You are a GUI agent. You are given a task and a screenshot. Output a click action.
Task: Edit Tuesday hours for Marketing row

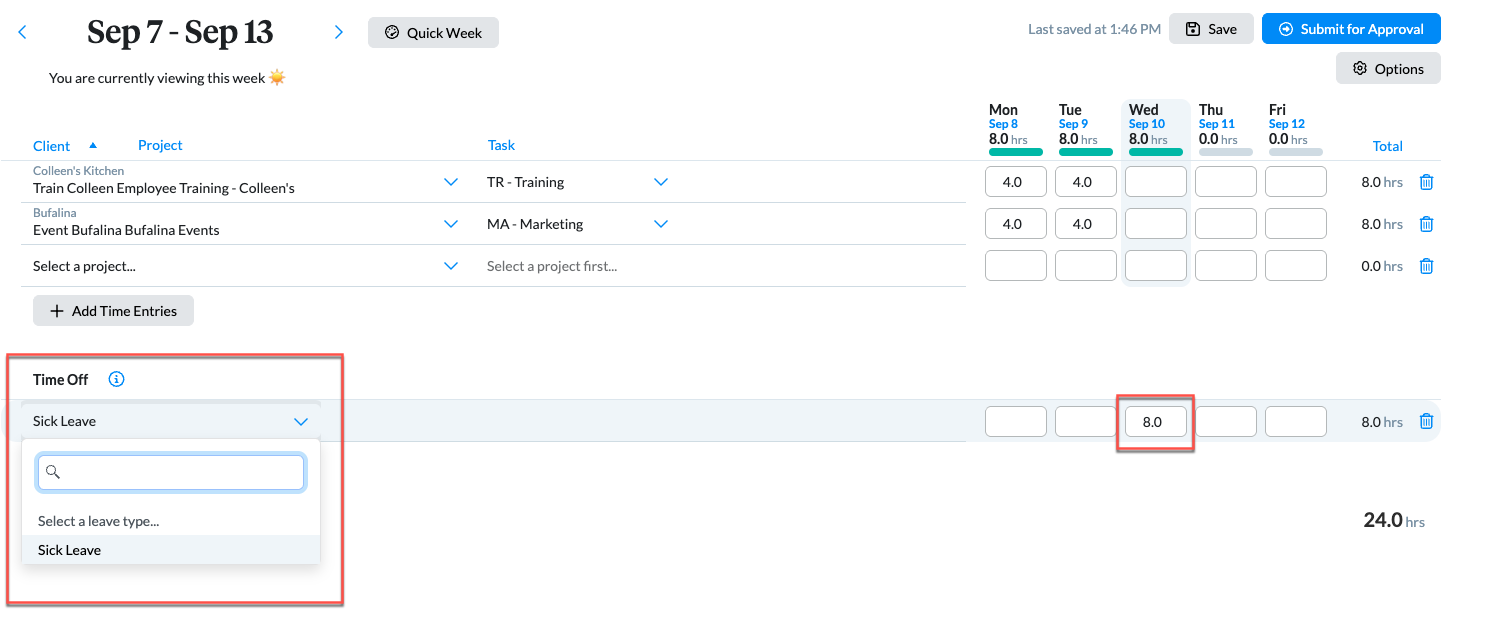pos(1086,224)
